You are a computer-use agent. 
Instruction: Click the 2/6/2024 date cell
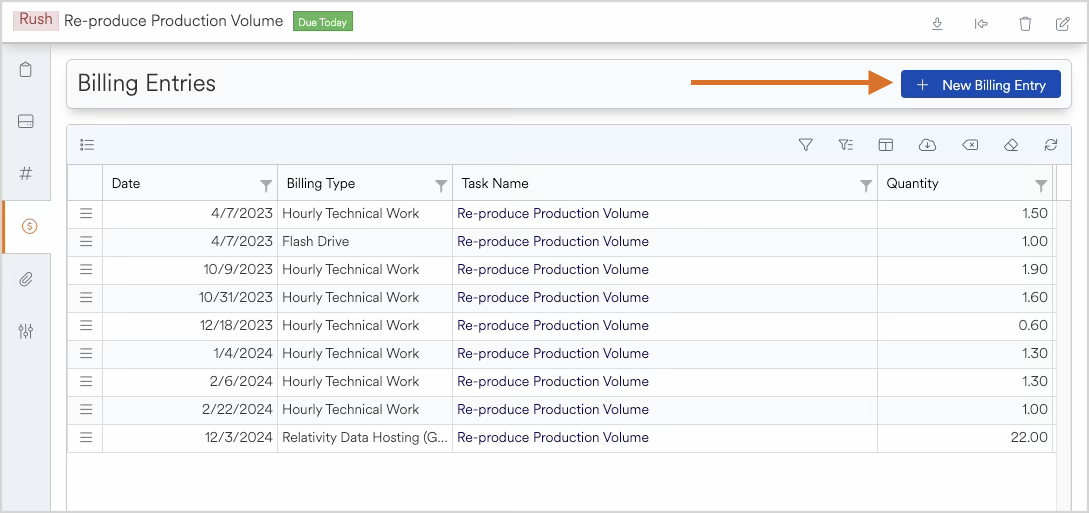pyautogui.click(x=190, y=381)
